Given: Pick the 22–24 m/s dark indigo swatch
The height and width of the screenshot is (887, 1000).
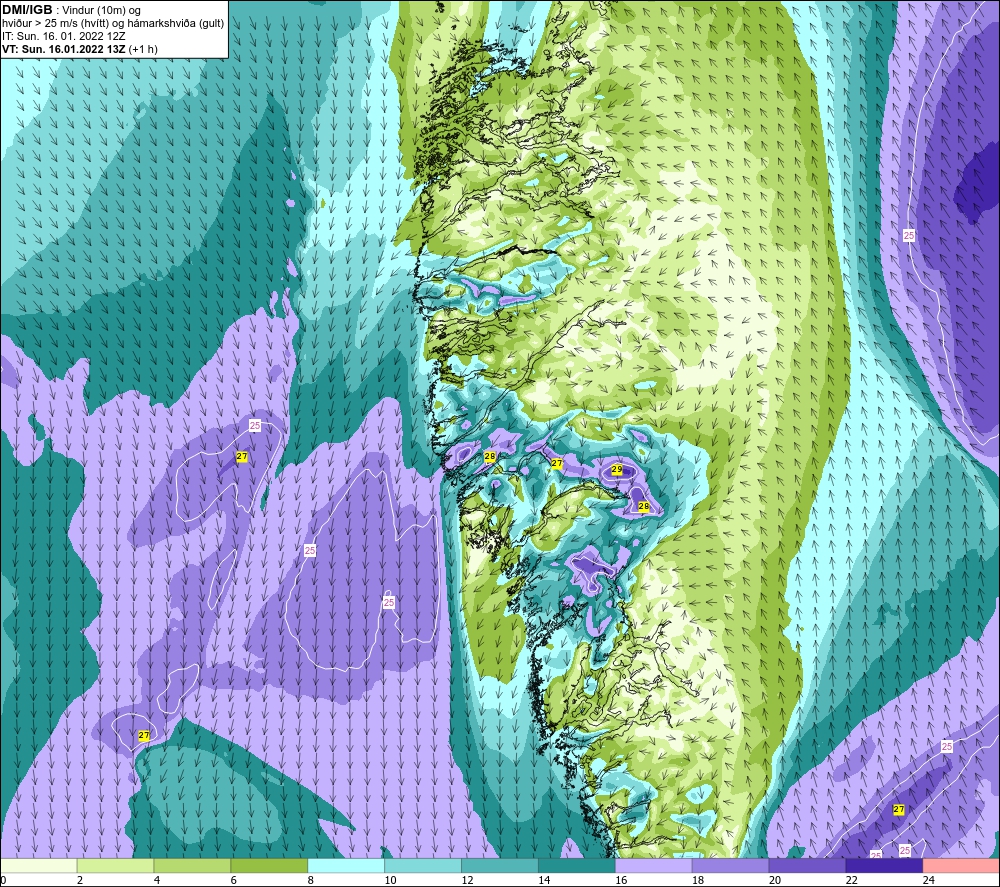Looking at the screenshot, I should coord(884,865).
